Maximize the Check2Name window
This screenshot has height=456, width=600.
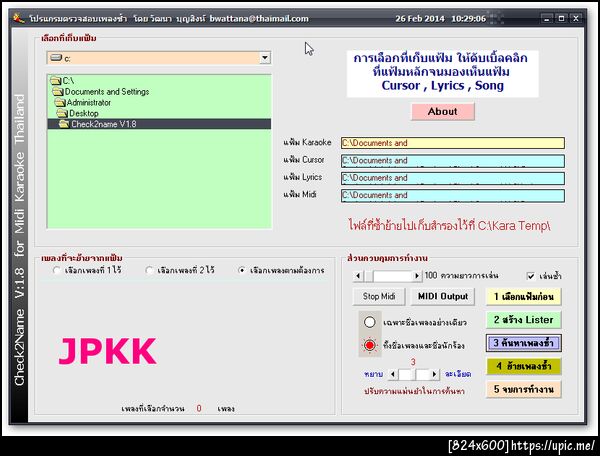(x=561, y=18)
